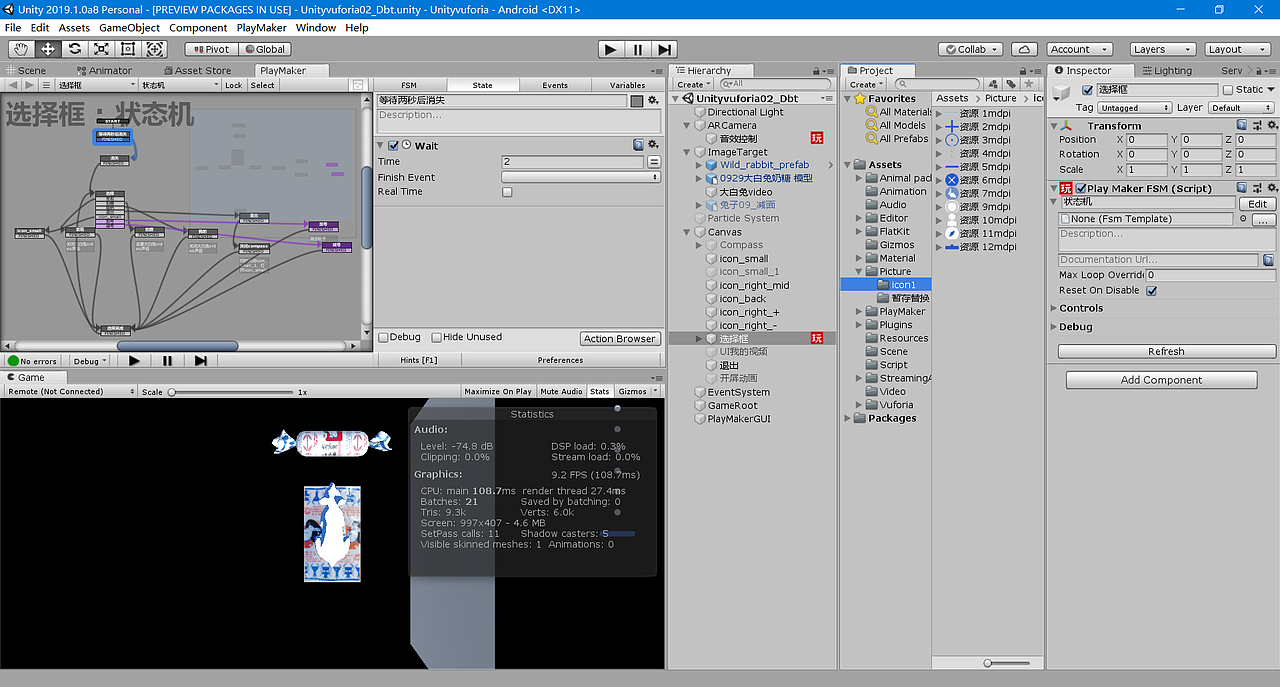
Task: Click the Action Browser button
Action: point(620,339)
